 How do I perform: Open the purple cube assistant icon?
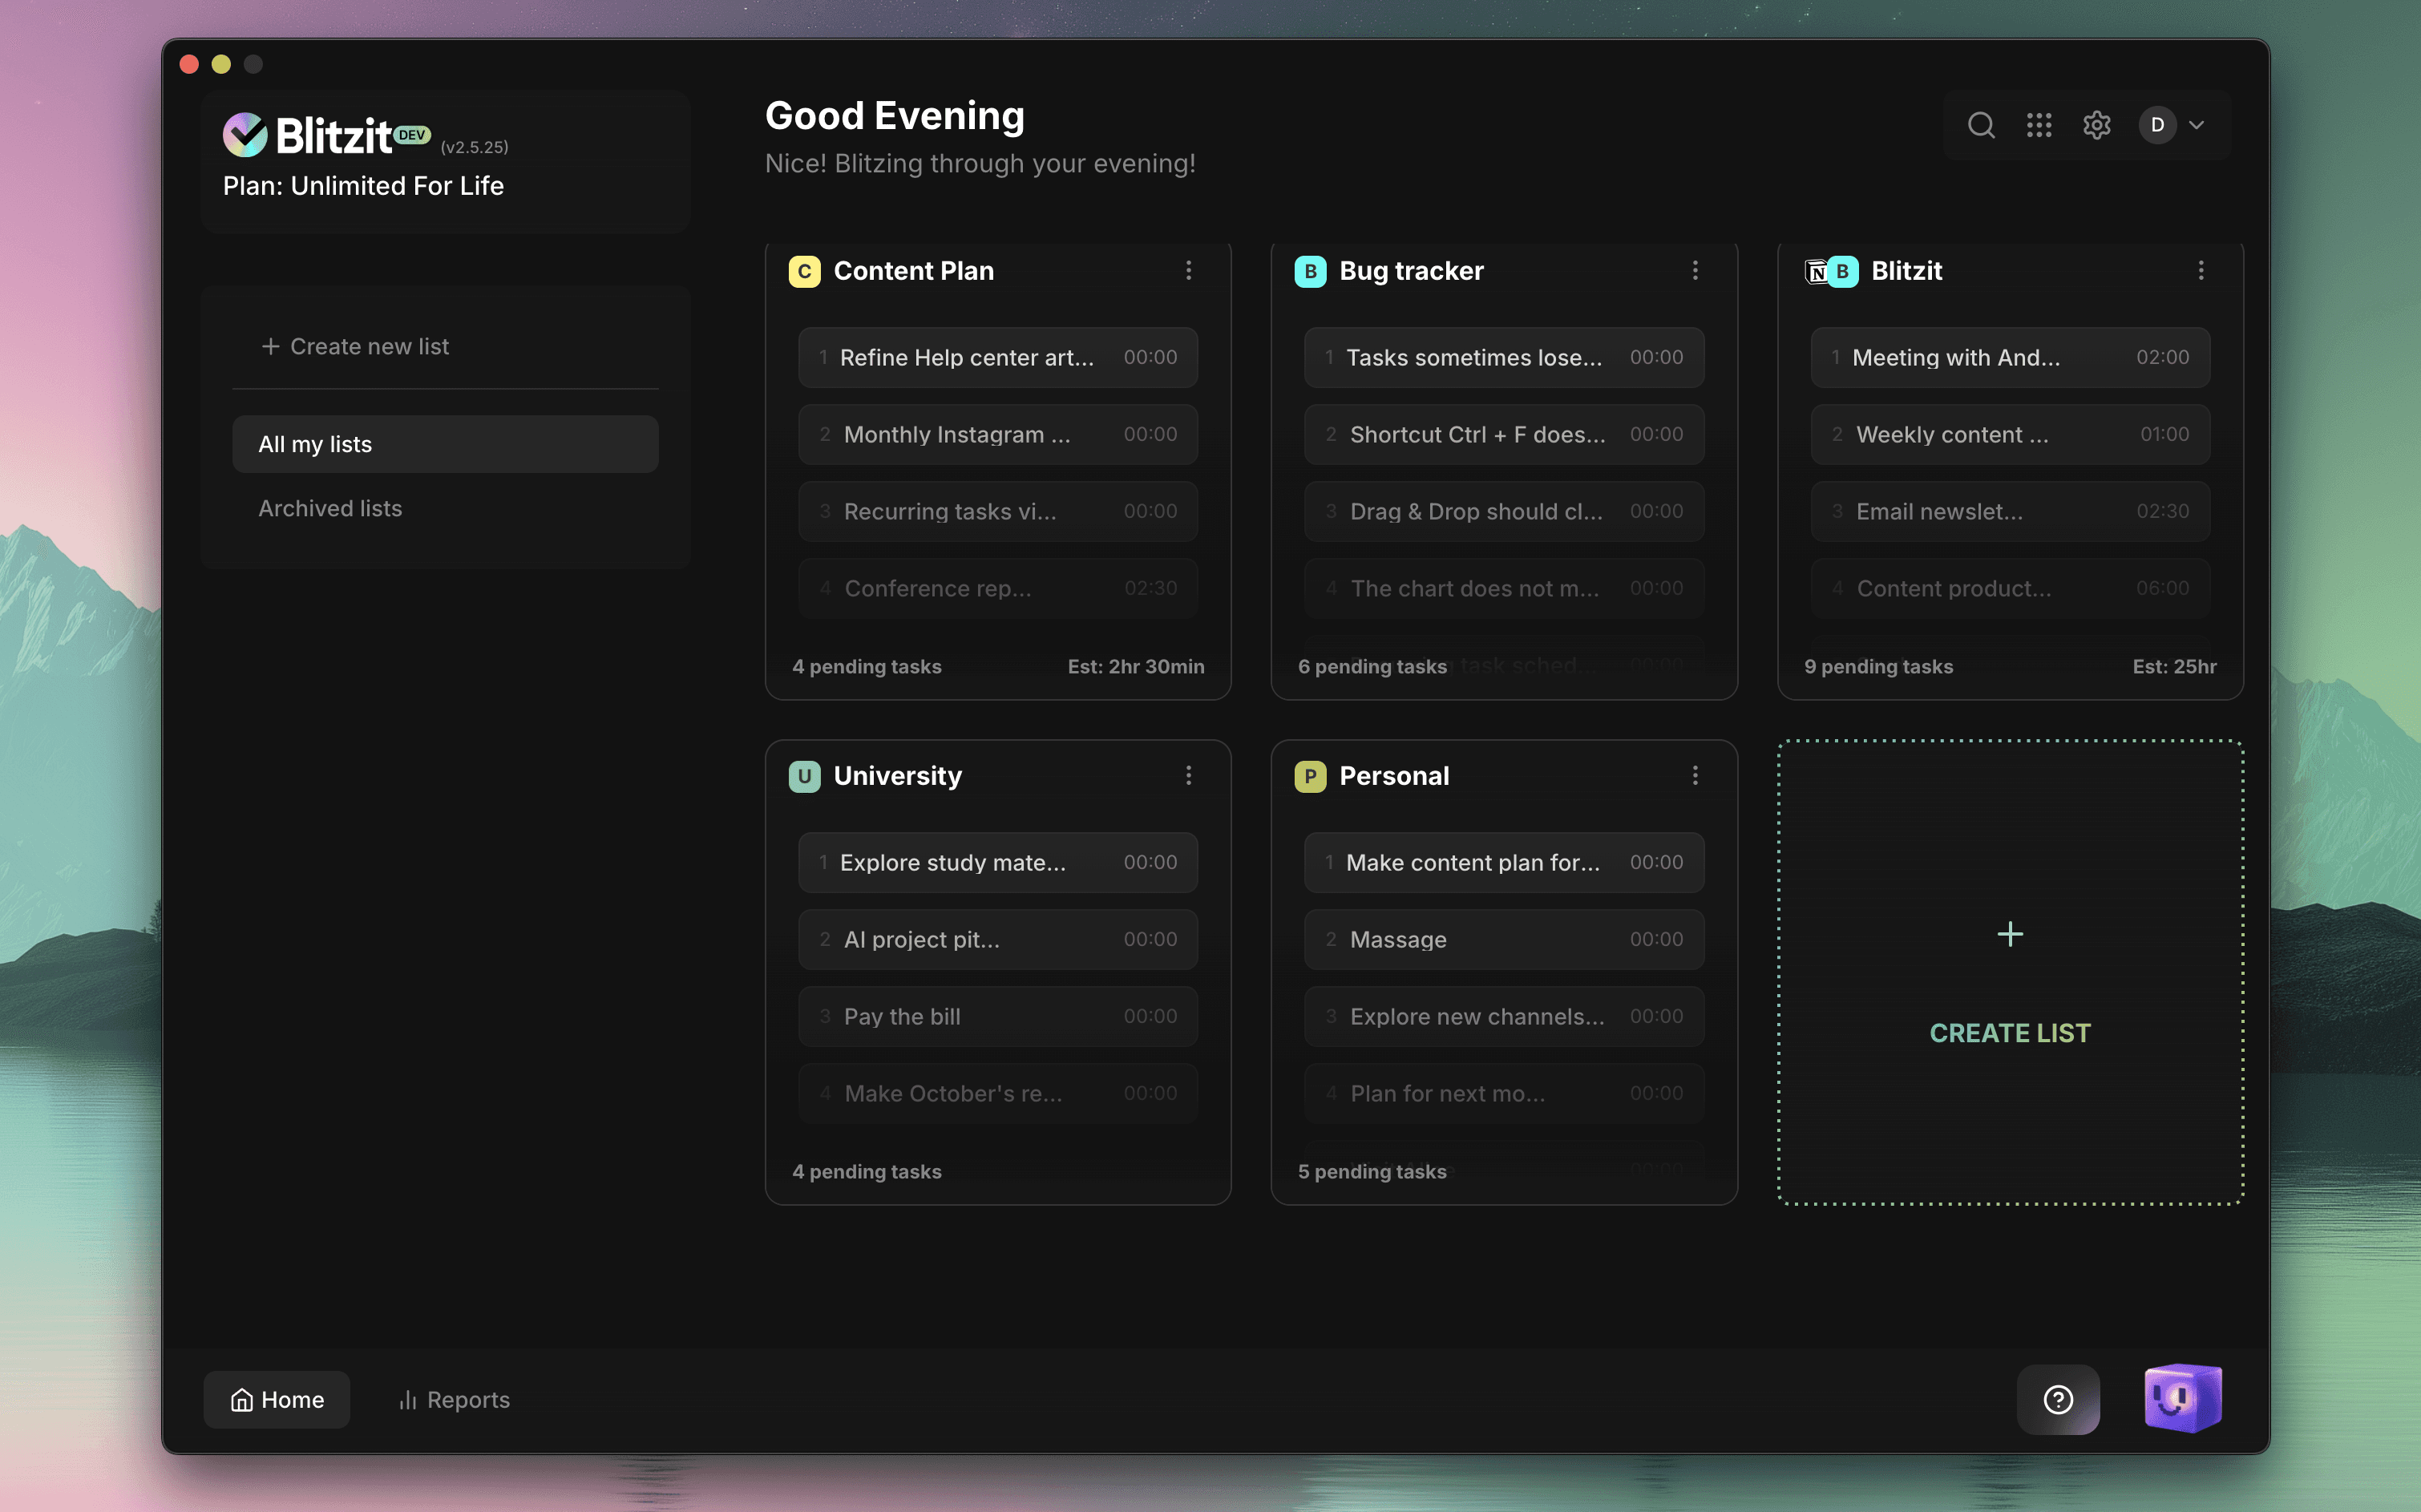[2182, 1397]
